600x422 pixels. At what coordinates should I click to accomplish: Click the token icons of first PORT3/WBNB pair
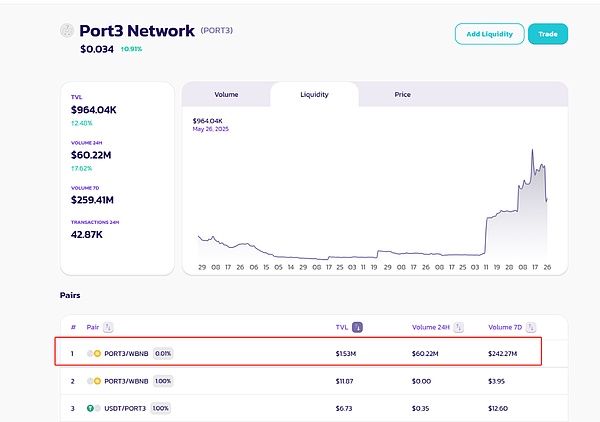(94, 353)
